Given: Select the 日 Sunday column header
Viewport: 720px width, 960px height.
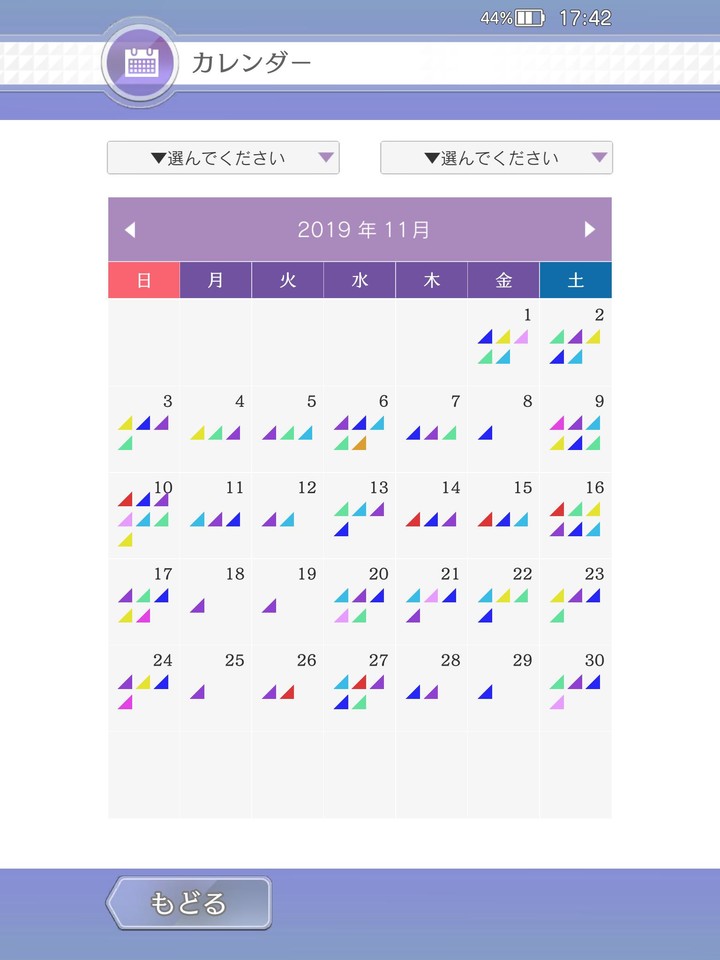Looking at the screenshot, I should tap(144, 280).
